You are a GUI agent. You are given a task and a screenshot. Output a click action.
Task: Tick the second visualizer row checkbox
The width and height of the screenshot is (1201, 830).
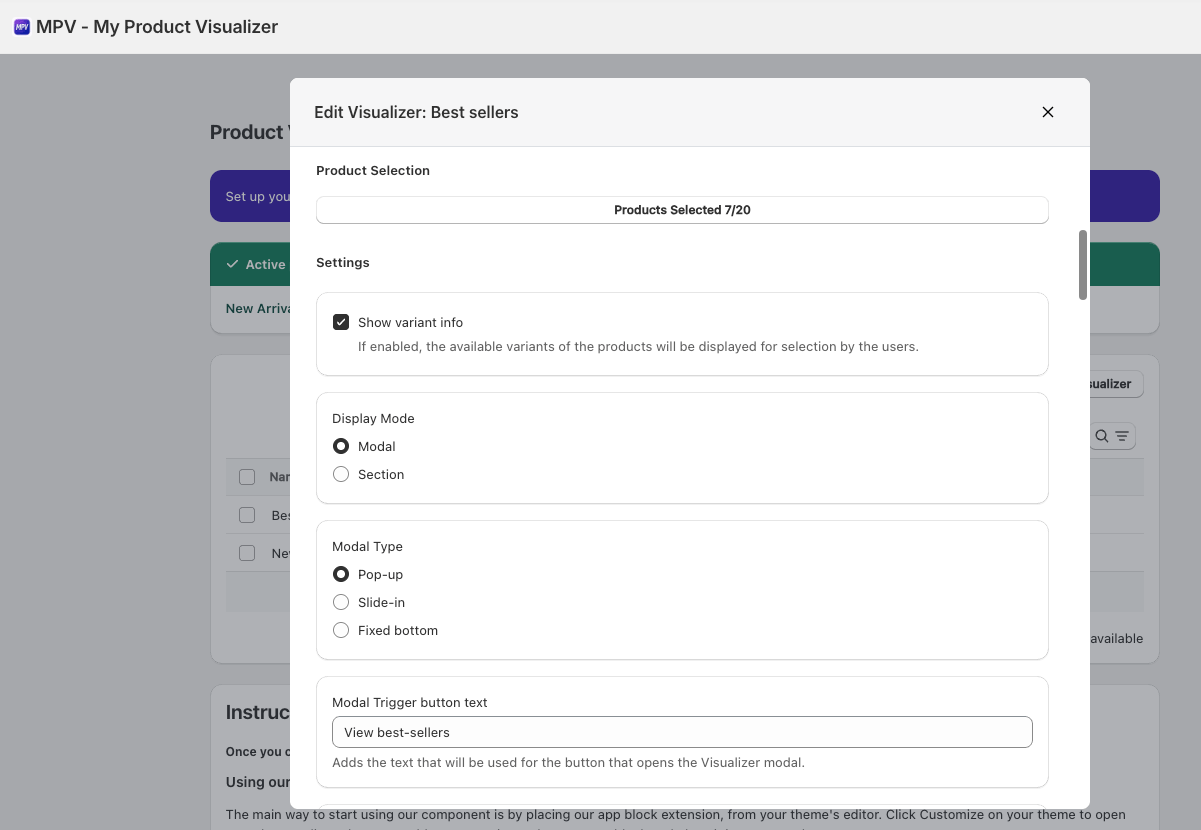(247, 553)
